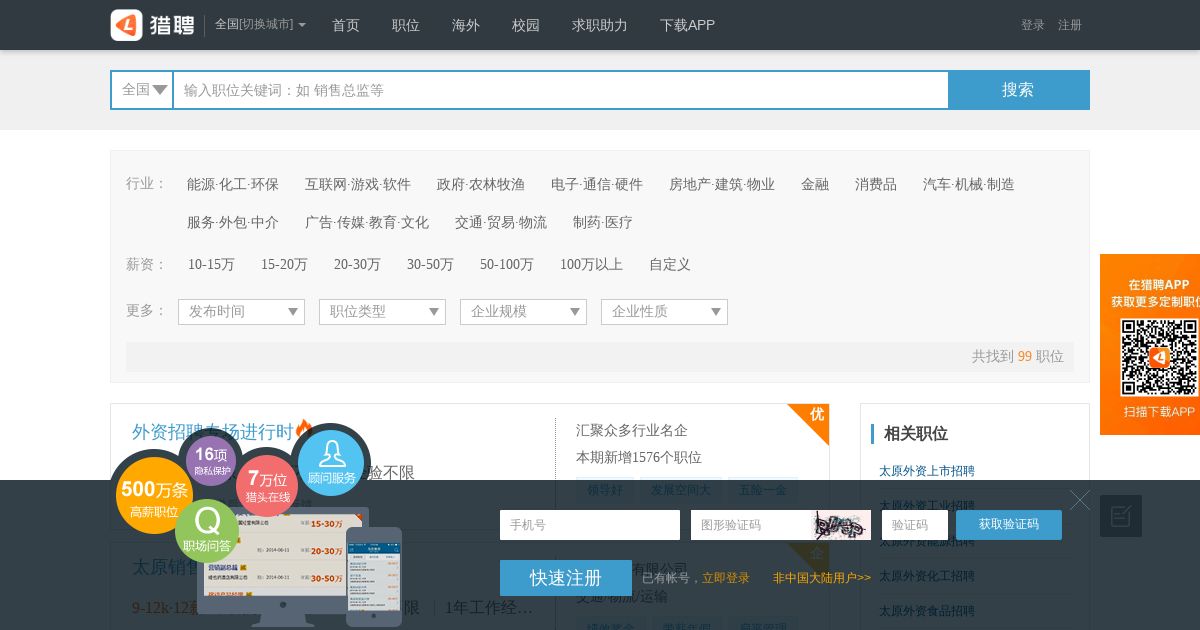Open the 海外 navigation item
The height and width of the screenshot is (630, 1200).
pyautogui.click(x=466, y=25)
